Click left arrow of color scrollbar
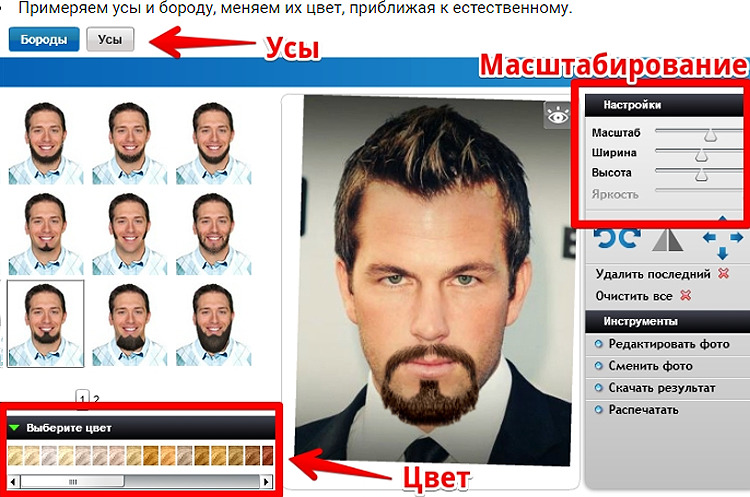This screenshot has width=750, height=497. click(x=14, y=482)
